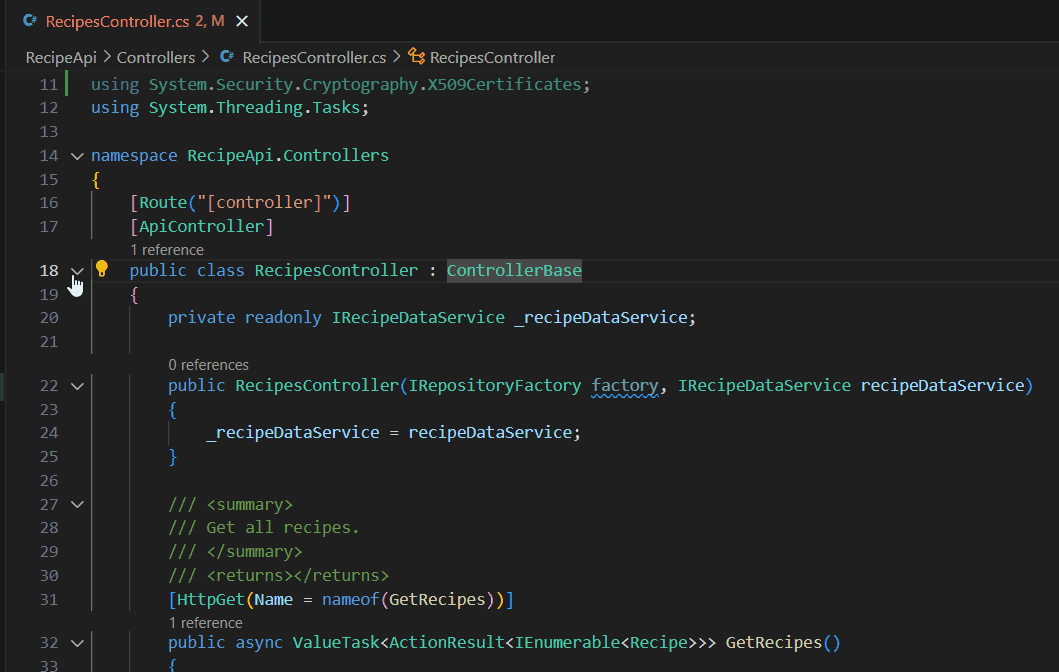
Task: Click the RecipesController class symbol icon in breadcrumb
Action: point(415,57)
